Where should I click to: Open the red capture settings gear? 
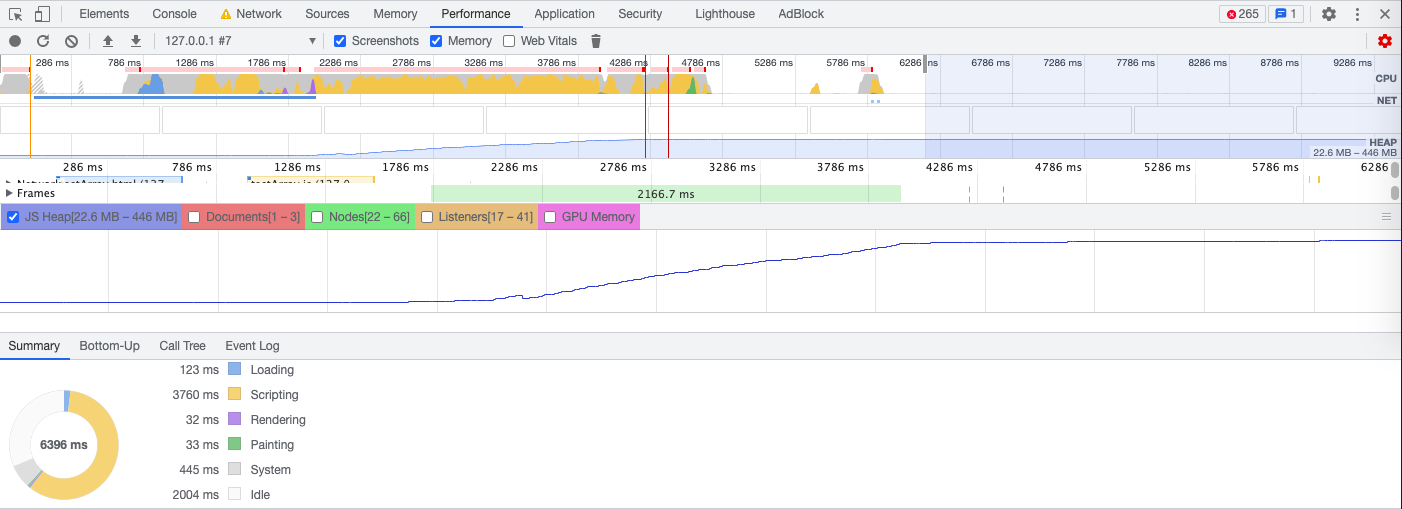(x=1385, y=41)
